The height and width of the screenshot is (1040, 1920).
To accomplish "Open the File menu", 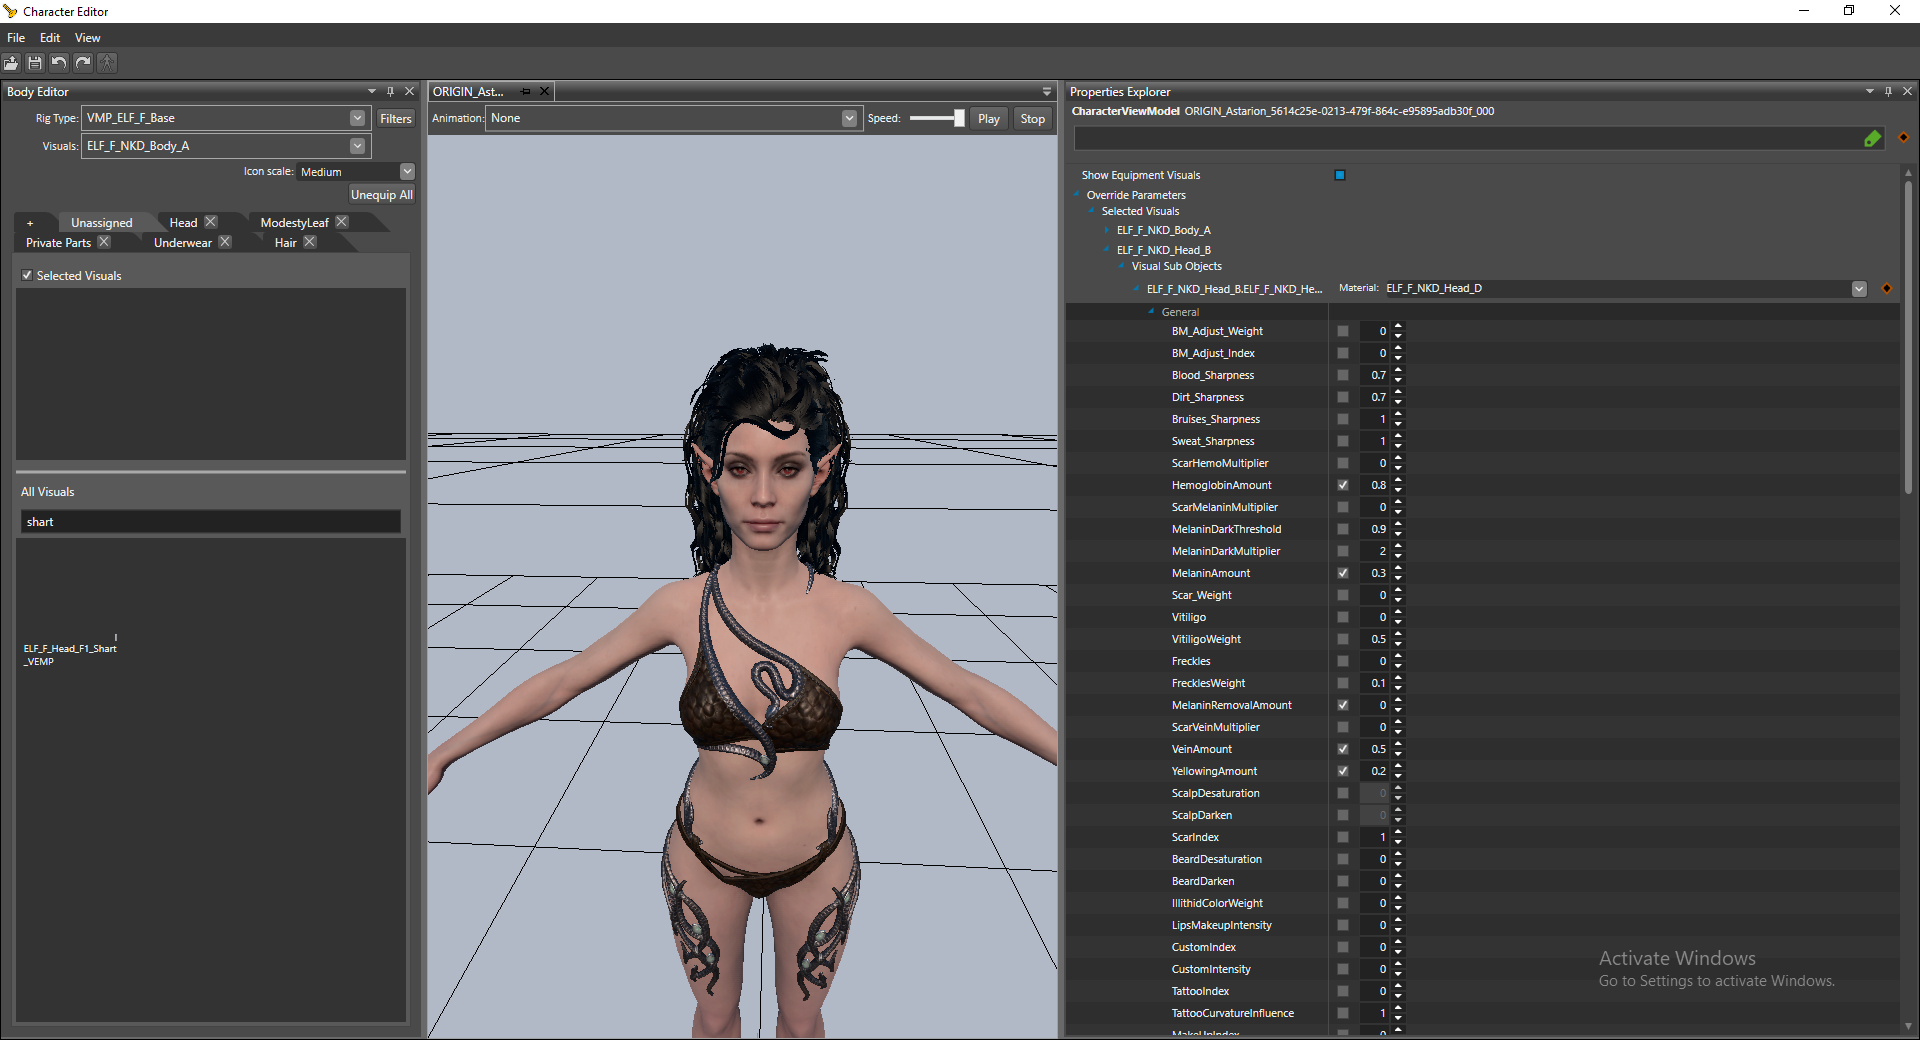I will pos(16,37).
